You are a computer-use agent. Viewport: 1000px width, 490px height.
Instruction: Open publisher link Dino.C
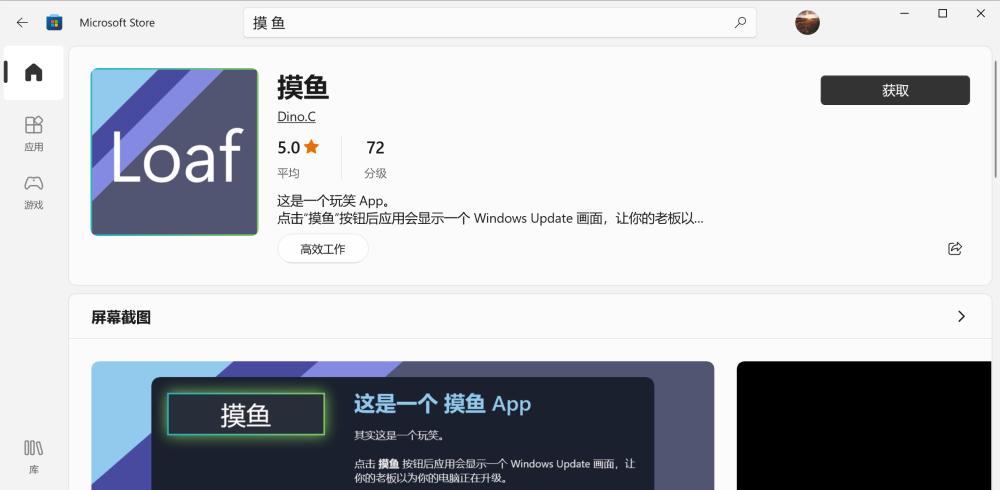pyautogui.click(x=296, y=117)
